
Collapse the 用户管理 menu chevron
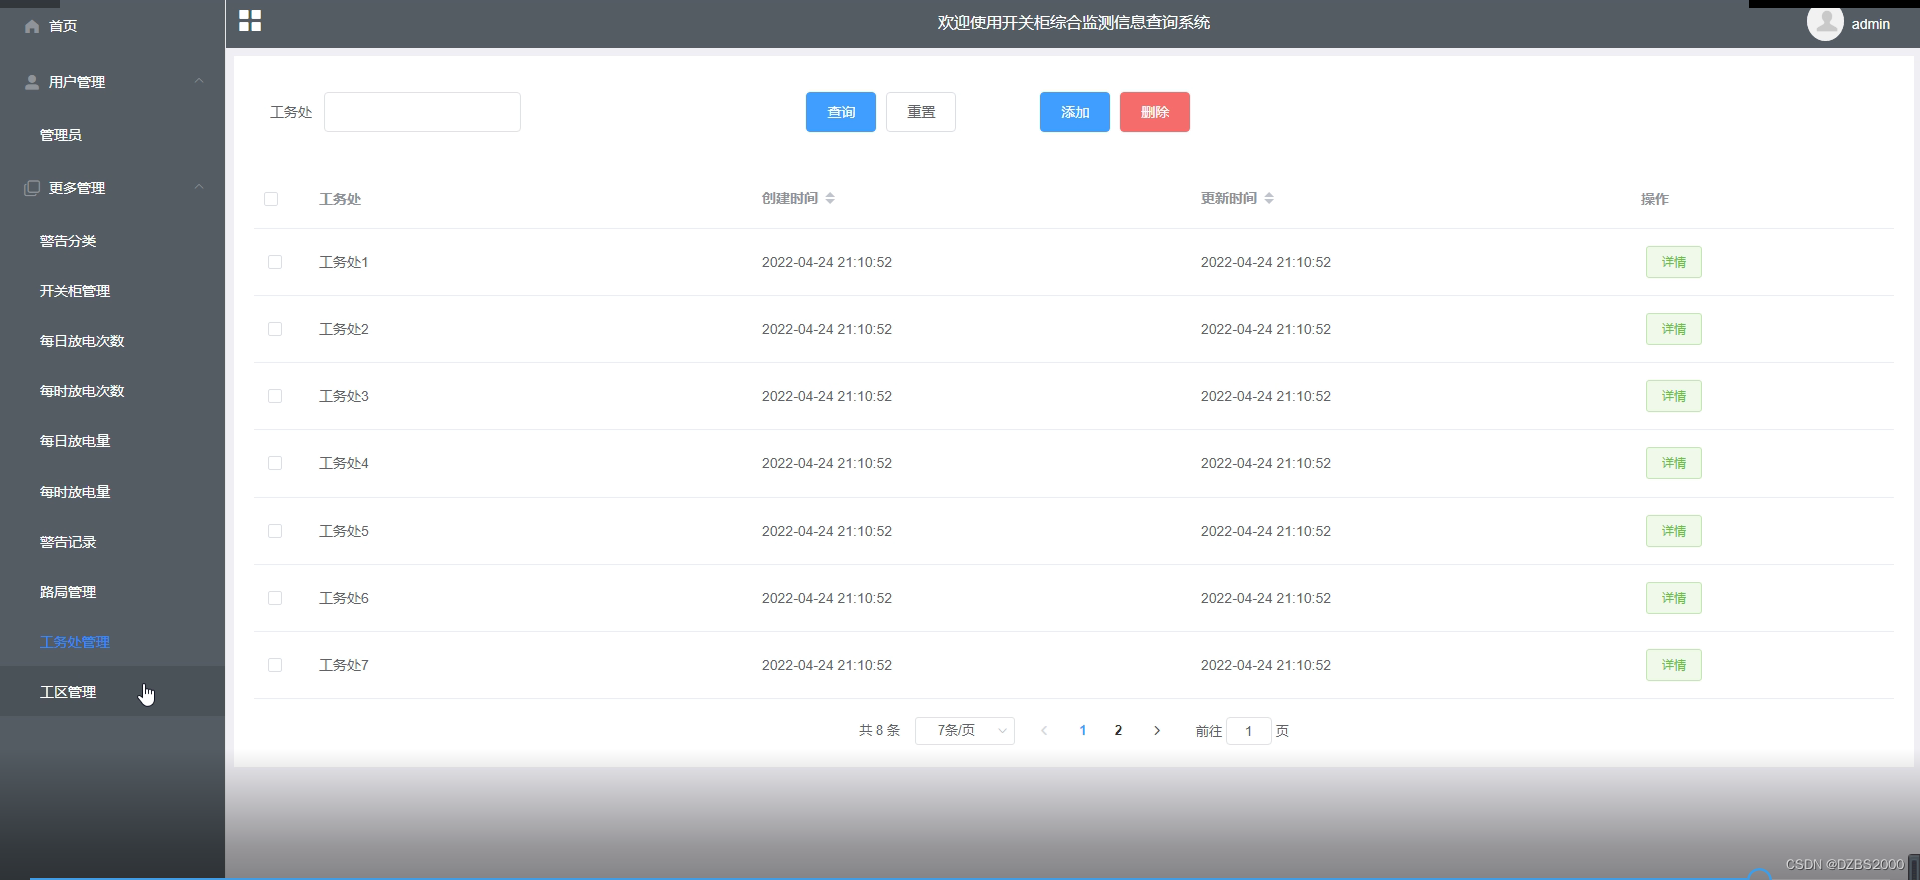click(x=199, y=81)
